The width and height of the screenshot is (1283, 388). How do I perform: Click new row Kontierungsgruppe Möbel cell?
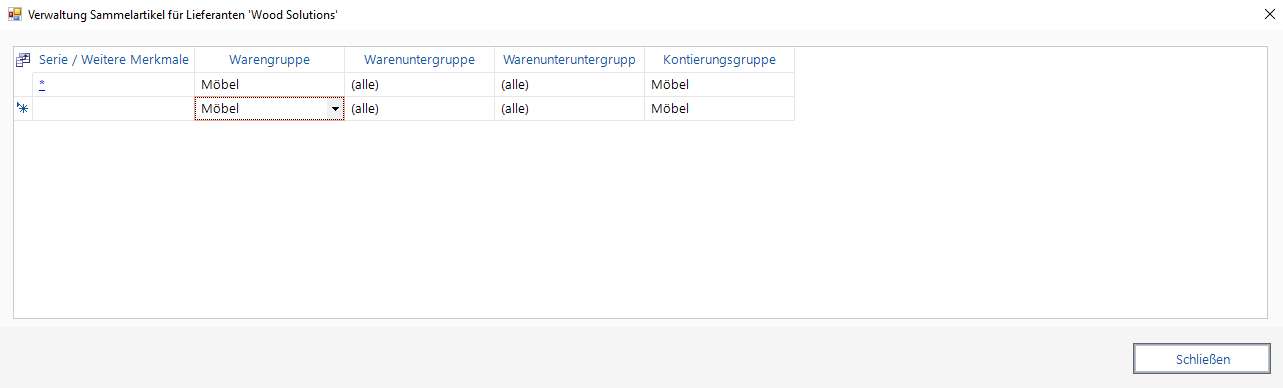click(x=720, y=109)
